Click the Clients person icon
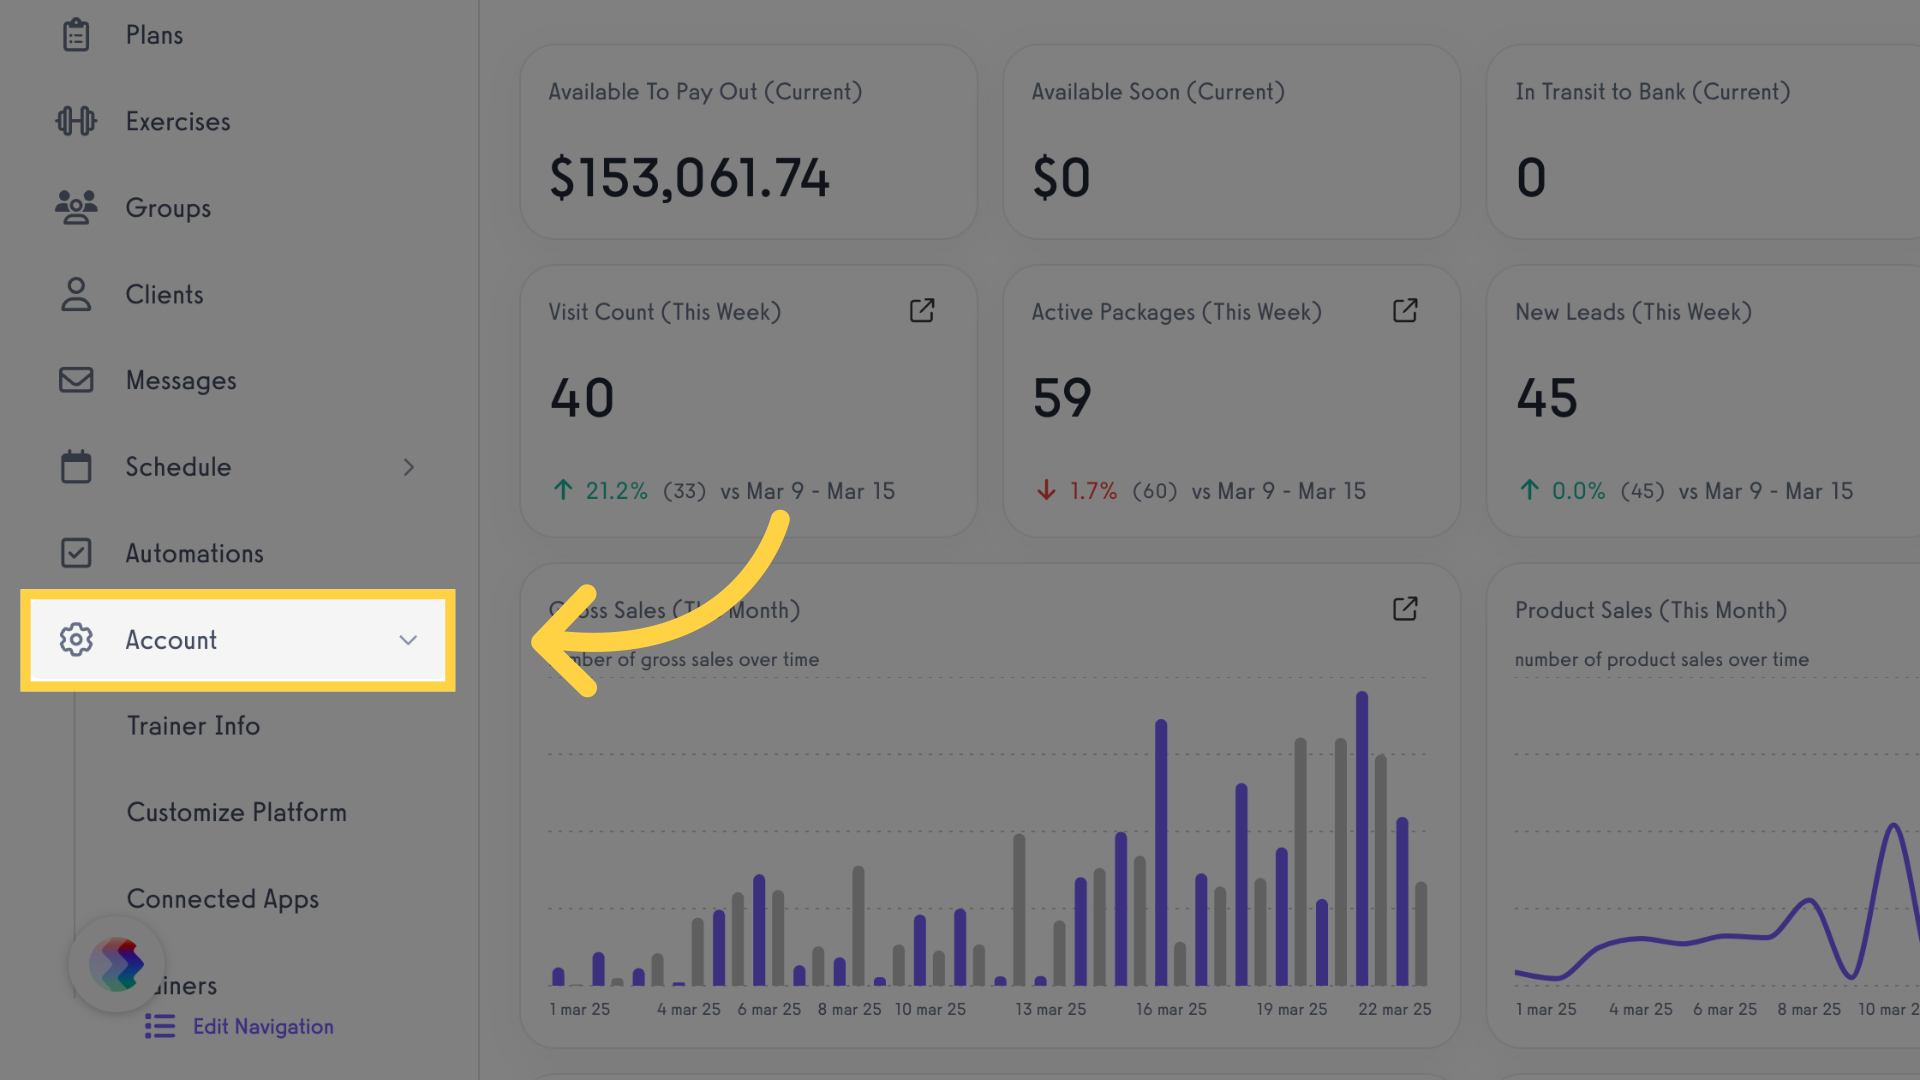The height and width of the screenshot is (1080, 1920). pos(76,294)
